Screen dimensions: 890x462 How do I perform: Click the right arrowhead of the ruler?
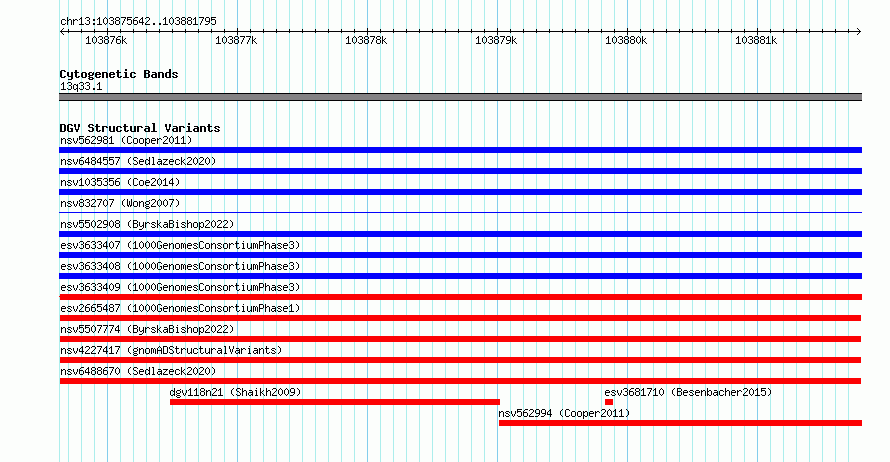[x=859, y=31]
